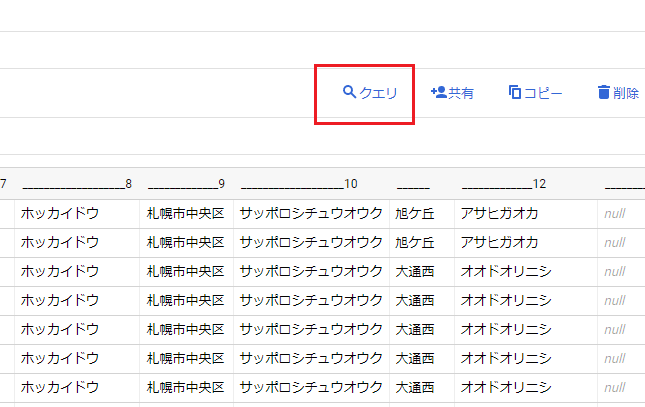The image size is (645, 407).
Task: Click サッポロシチュウオウク in the first row
Action: pyautogui.click(x=311, y=213)
